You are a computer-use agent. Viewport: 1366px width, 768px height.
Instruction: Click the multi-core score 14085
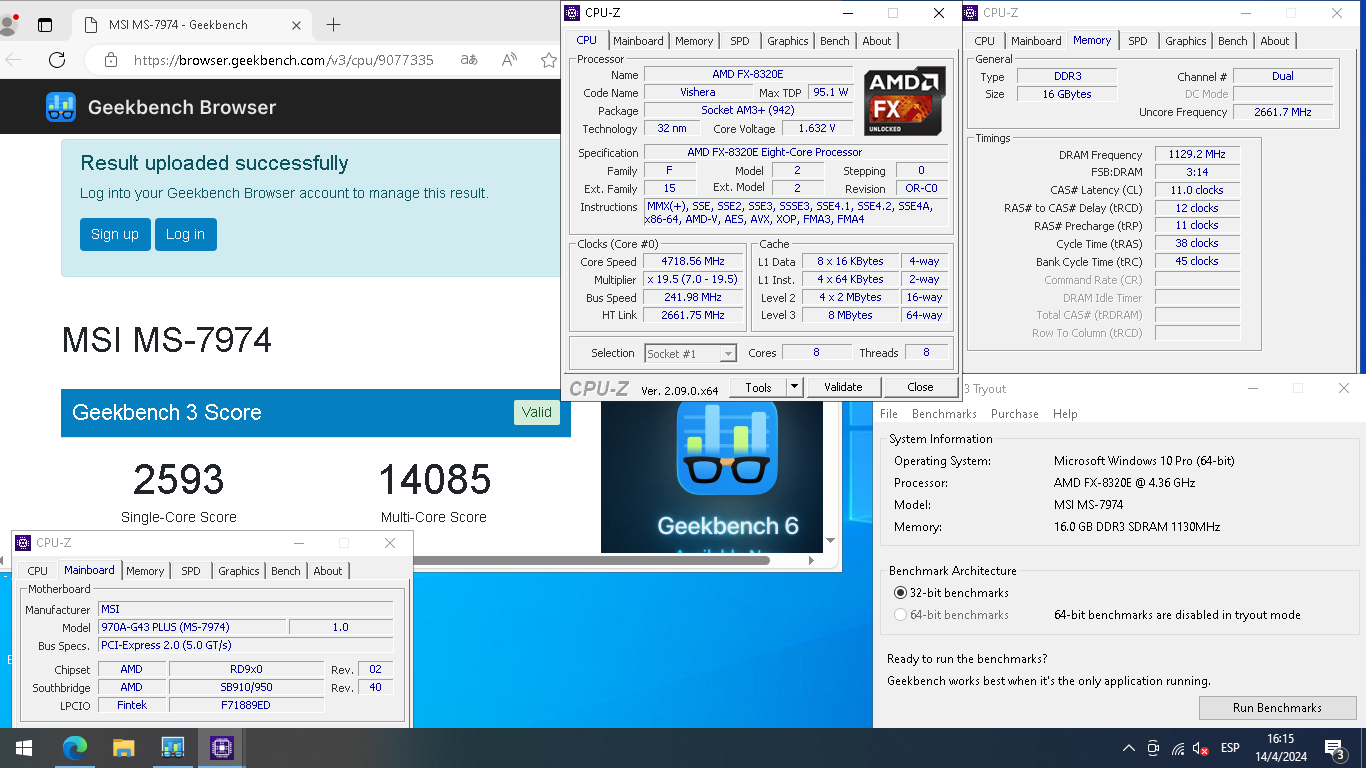coord(434,480)
